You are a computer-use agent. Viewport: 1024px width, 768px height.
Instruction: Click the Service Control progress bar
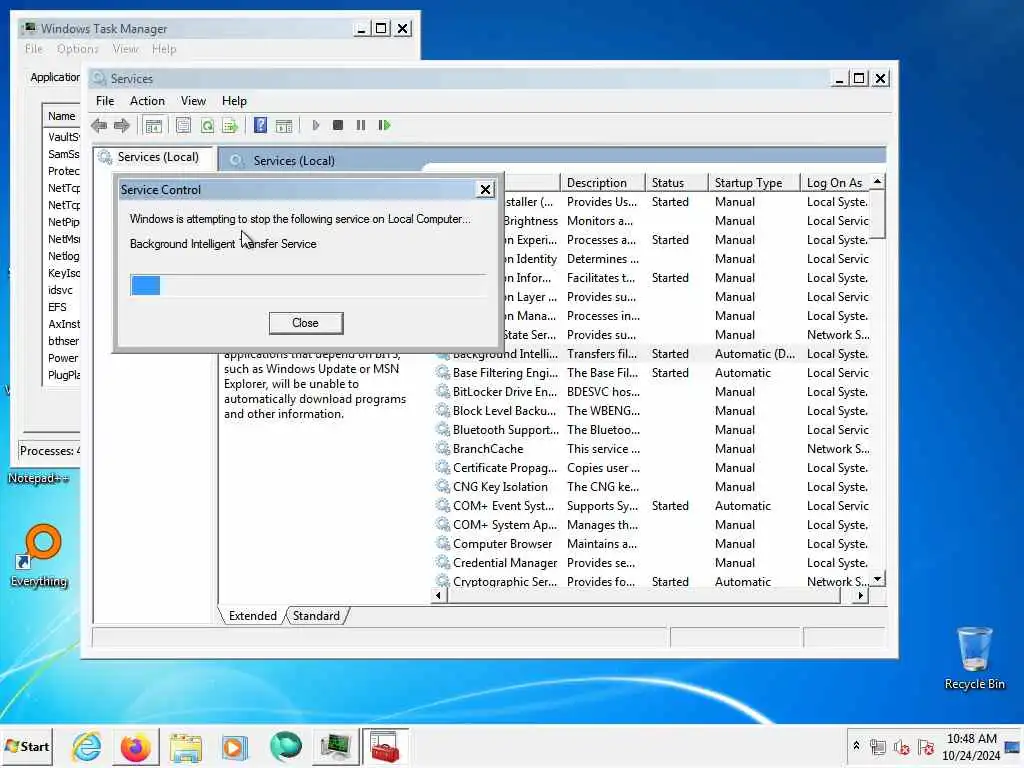[308, 285]
